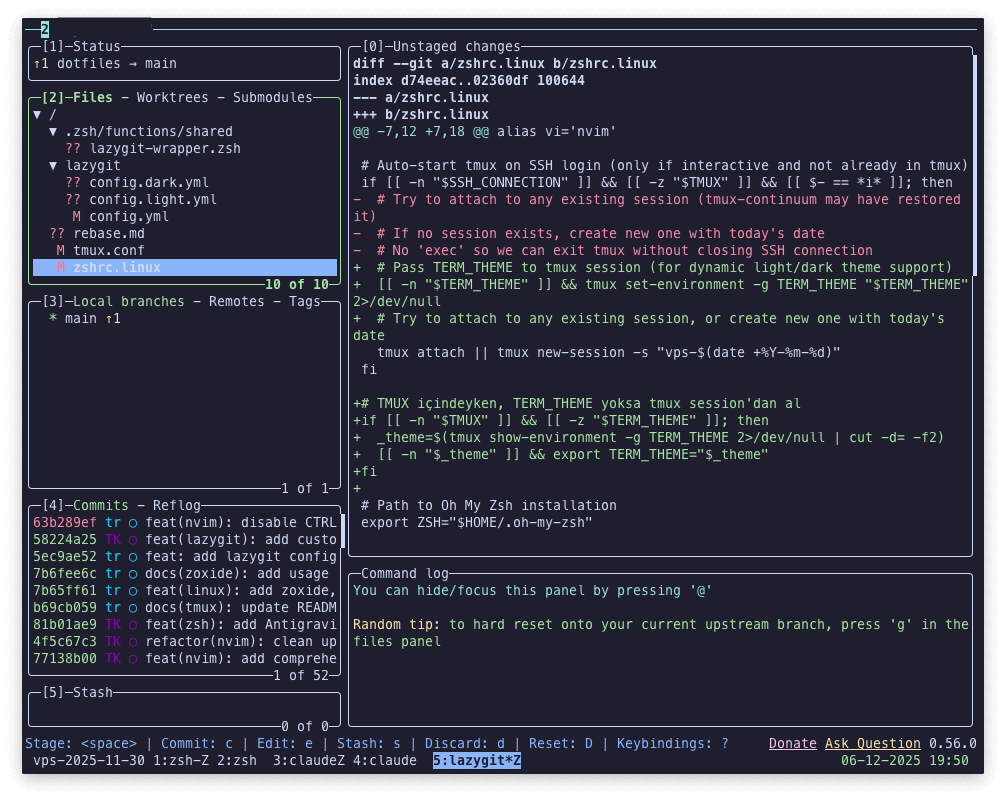Open the Local branches tab

pos(128,302)
